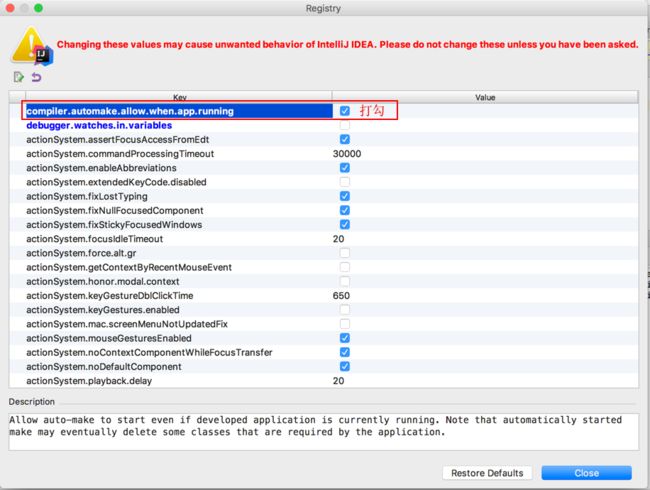Image resolution: width=650 pixels, height=490 pixels.
Task: Select the debugger.watches.in.variables row
Action: pos(323,125)
